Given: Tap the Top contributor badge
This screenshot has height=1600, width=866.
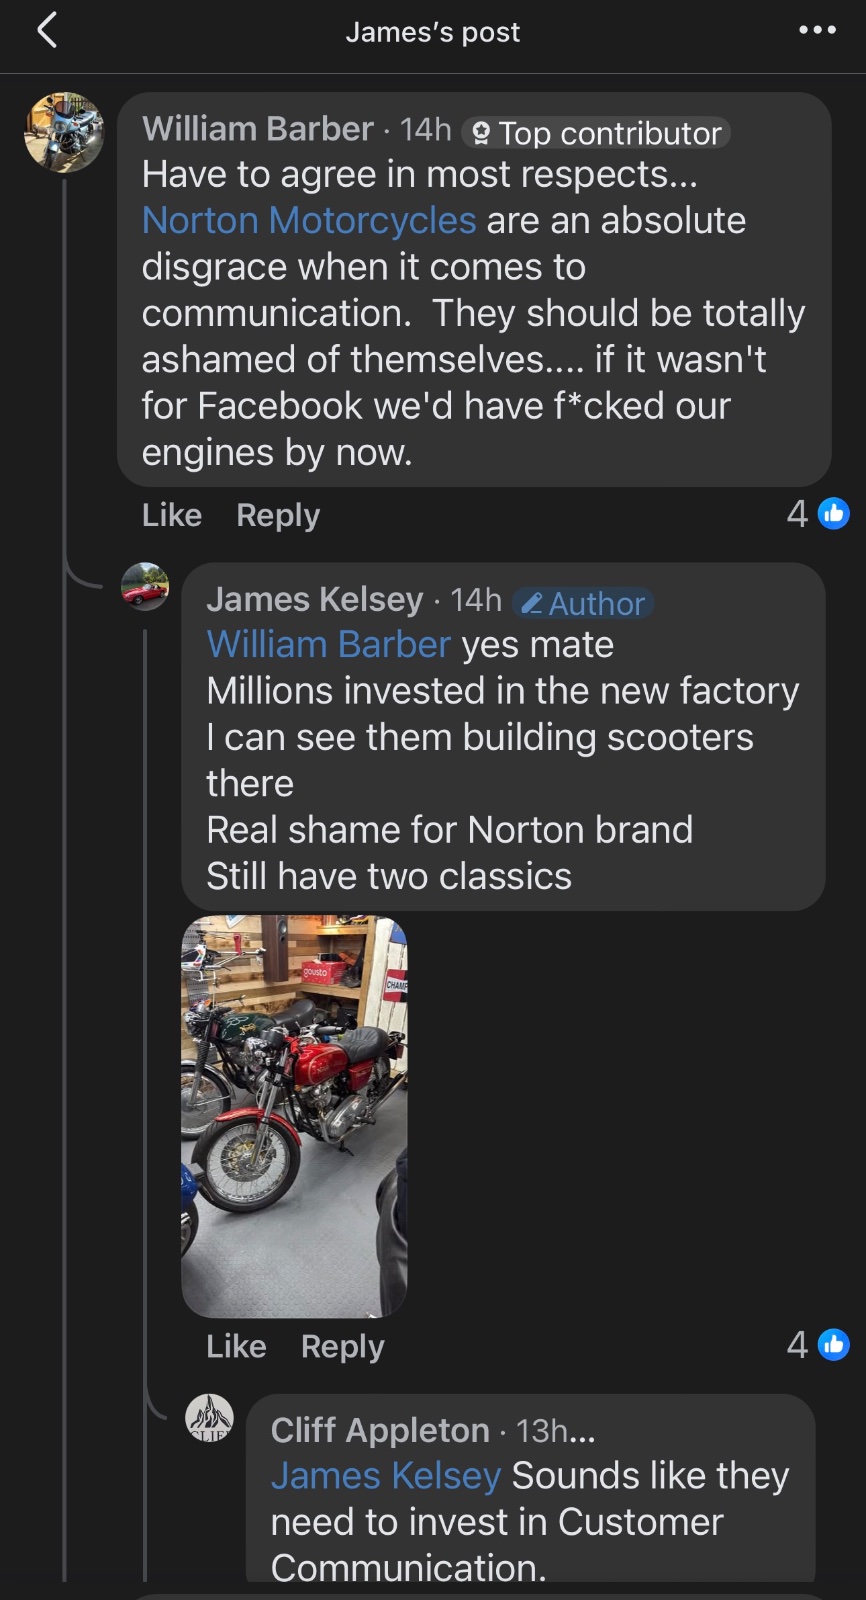Looking at the screenshot, I should tap(597, 133).
